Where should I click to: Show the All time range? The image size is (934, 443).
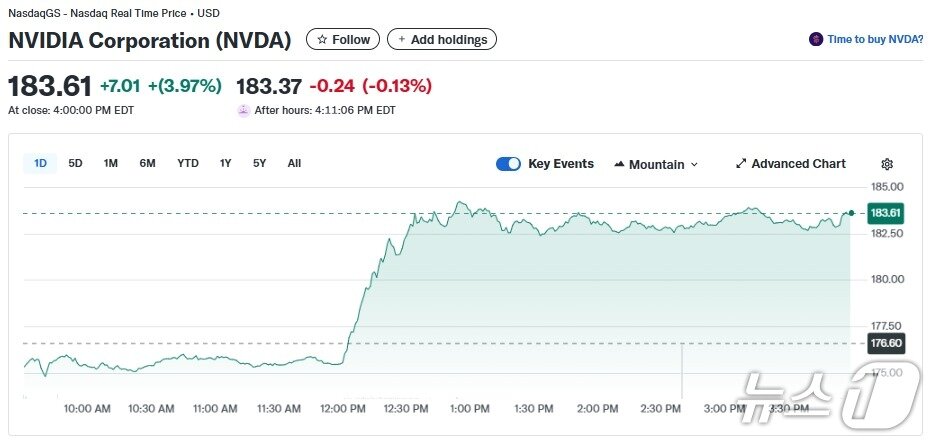pos(294,163)
